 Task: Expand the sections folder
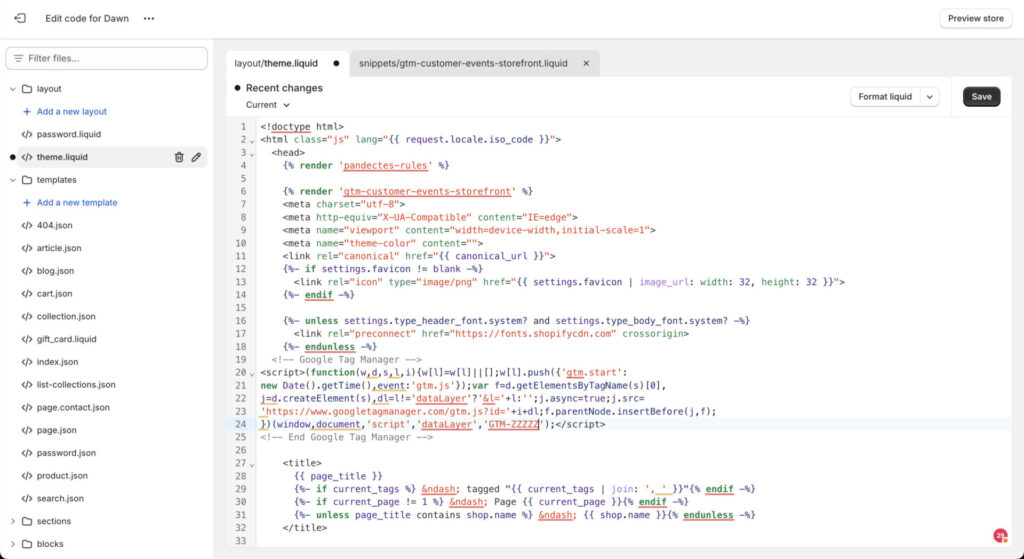coord(13,521)
